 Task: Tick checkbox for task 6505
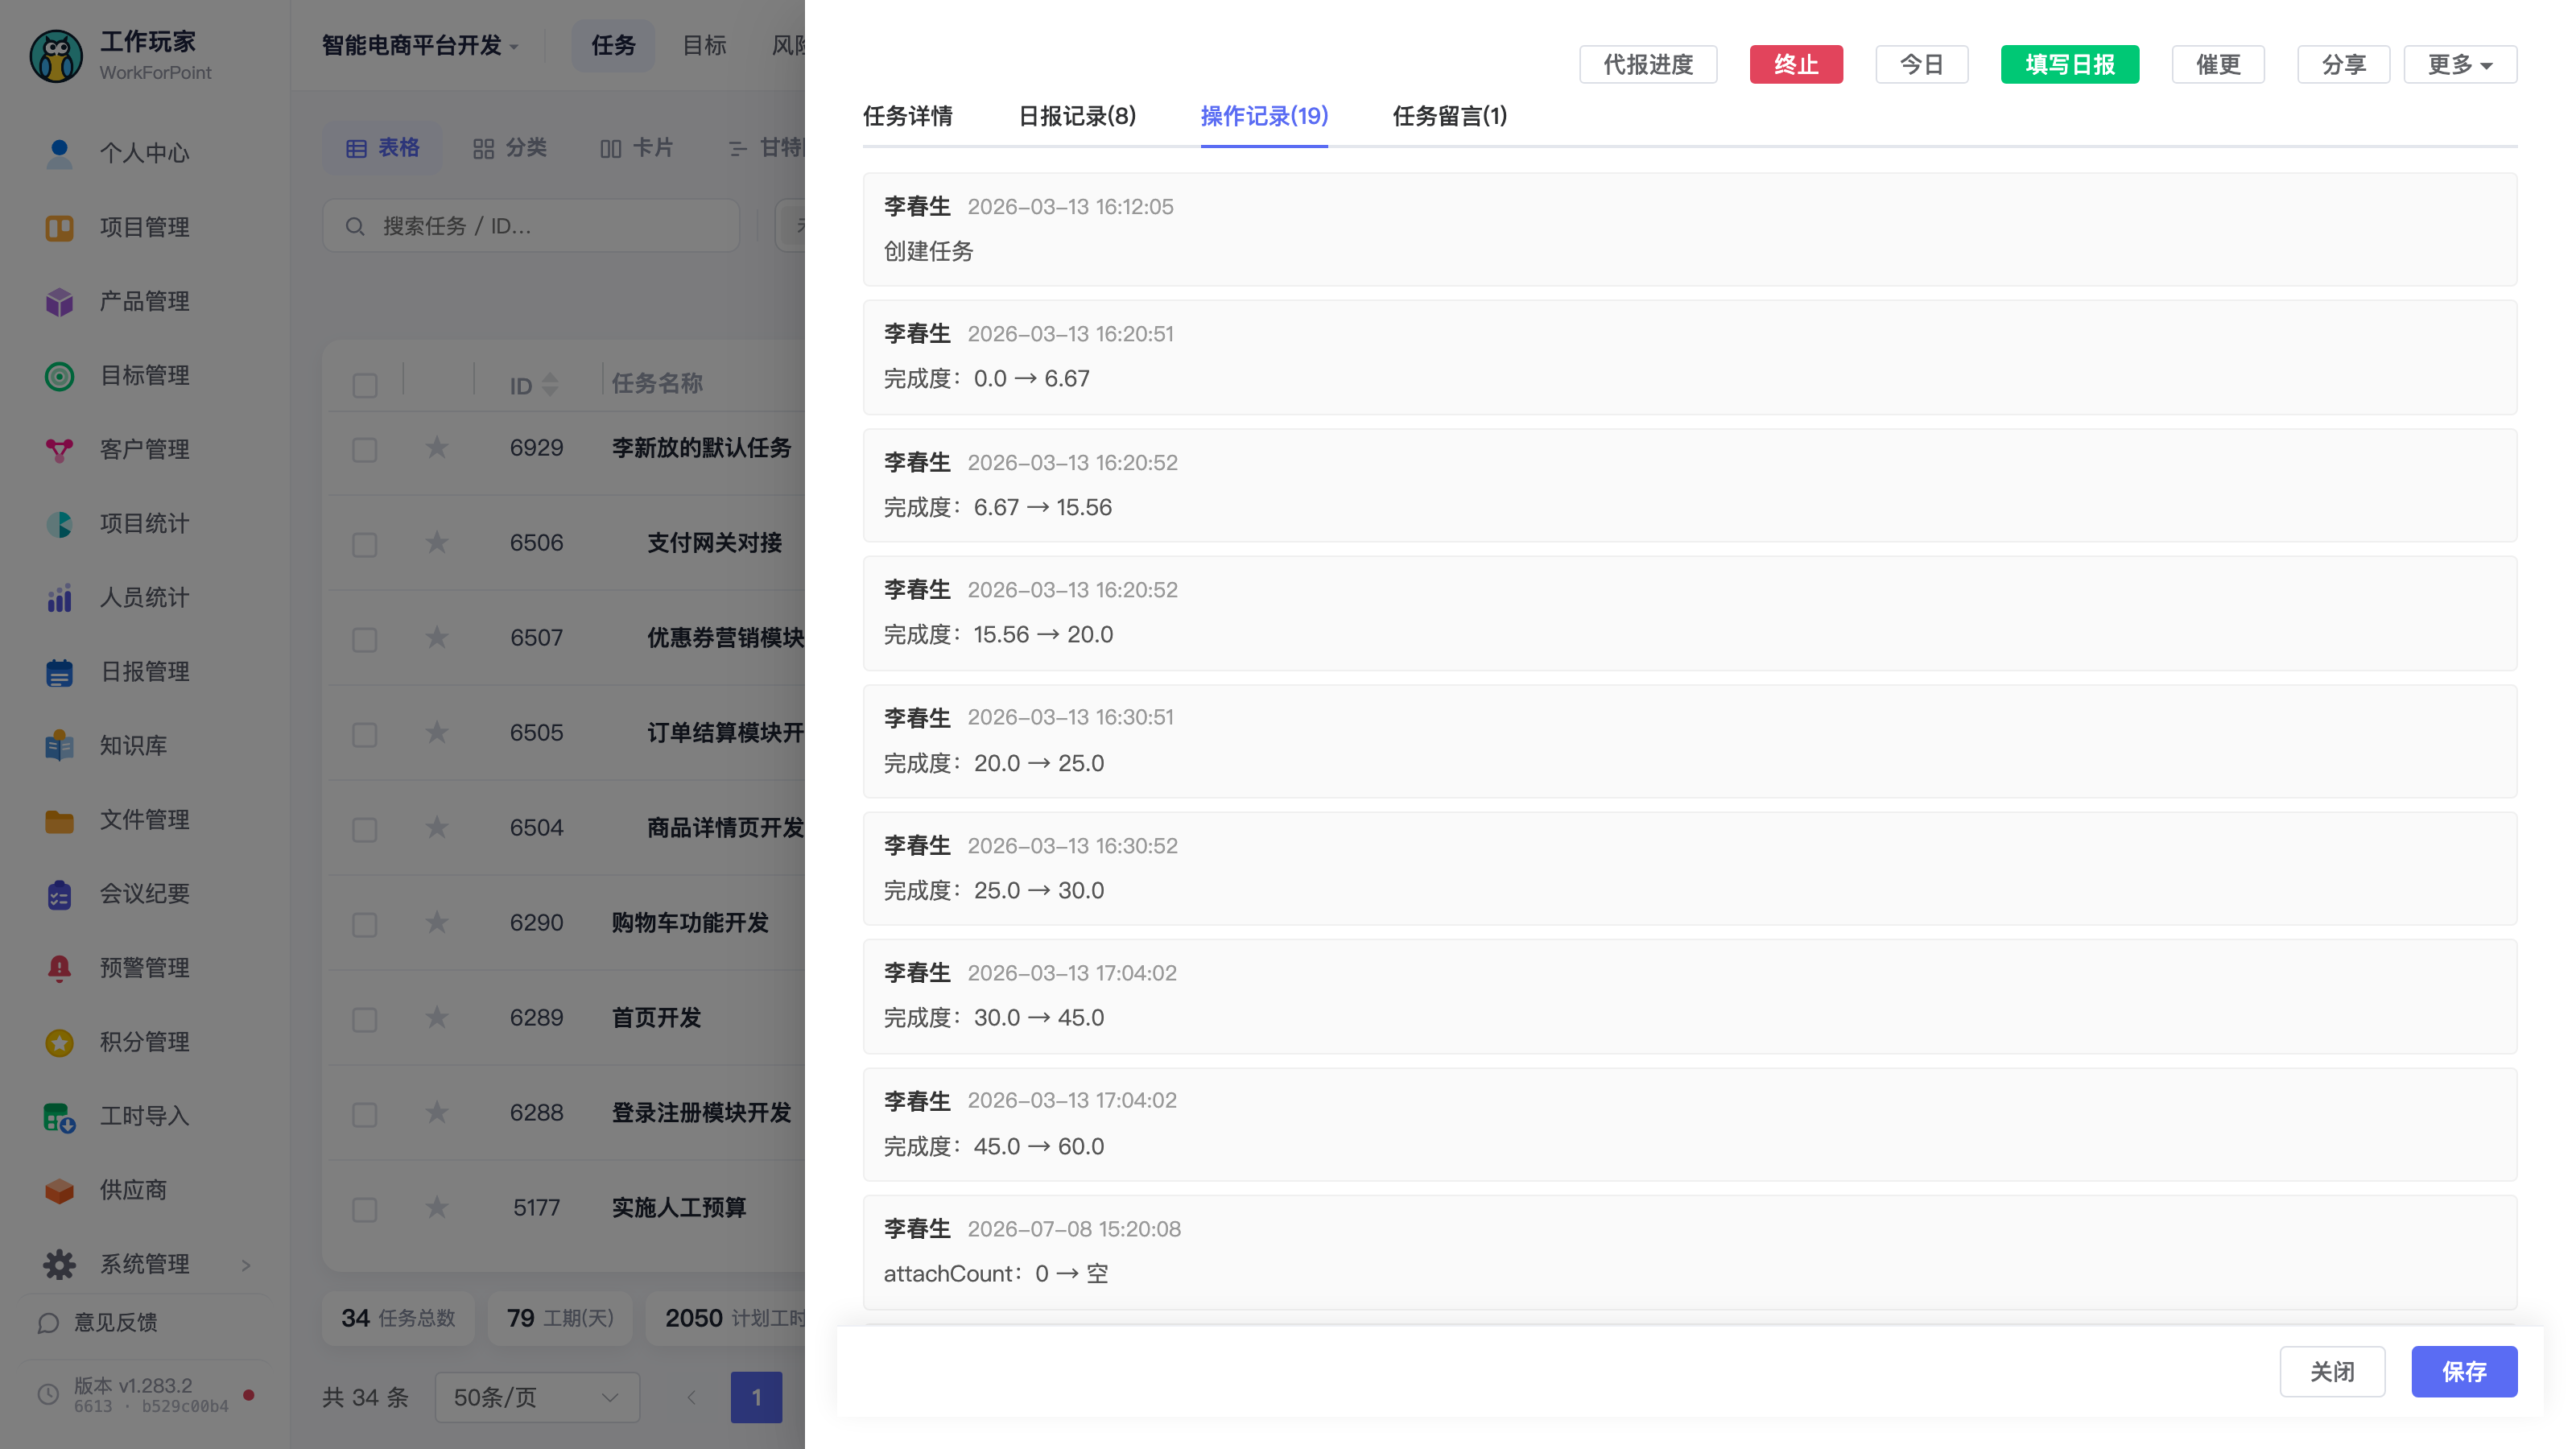click(x=365, y=734)
